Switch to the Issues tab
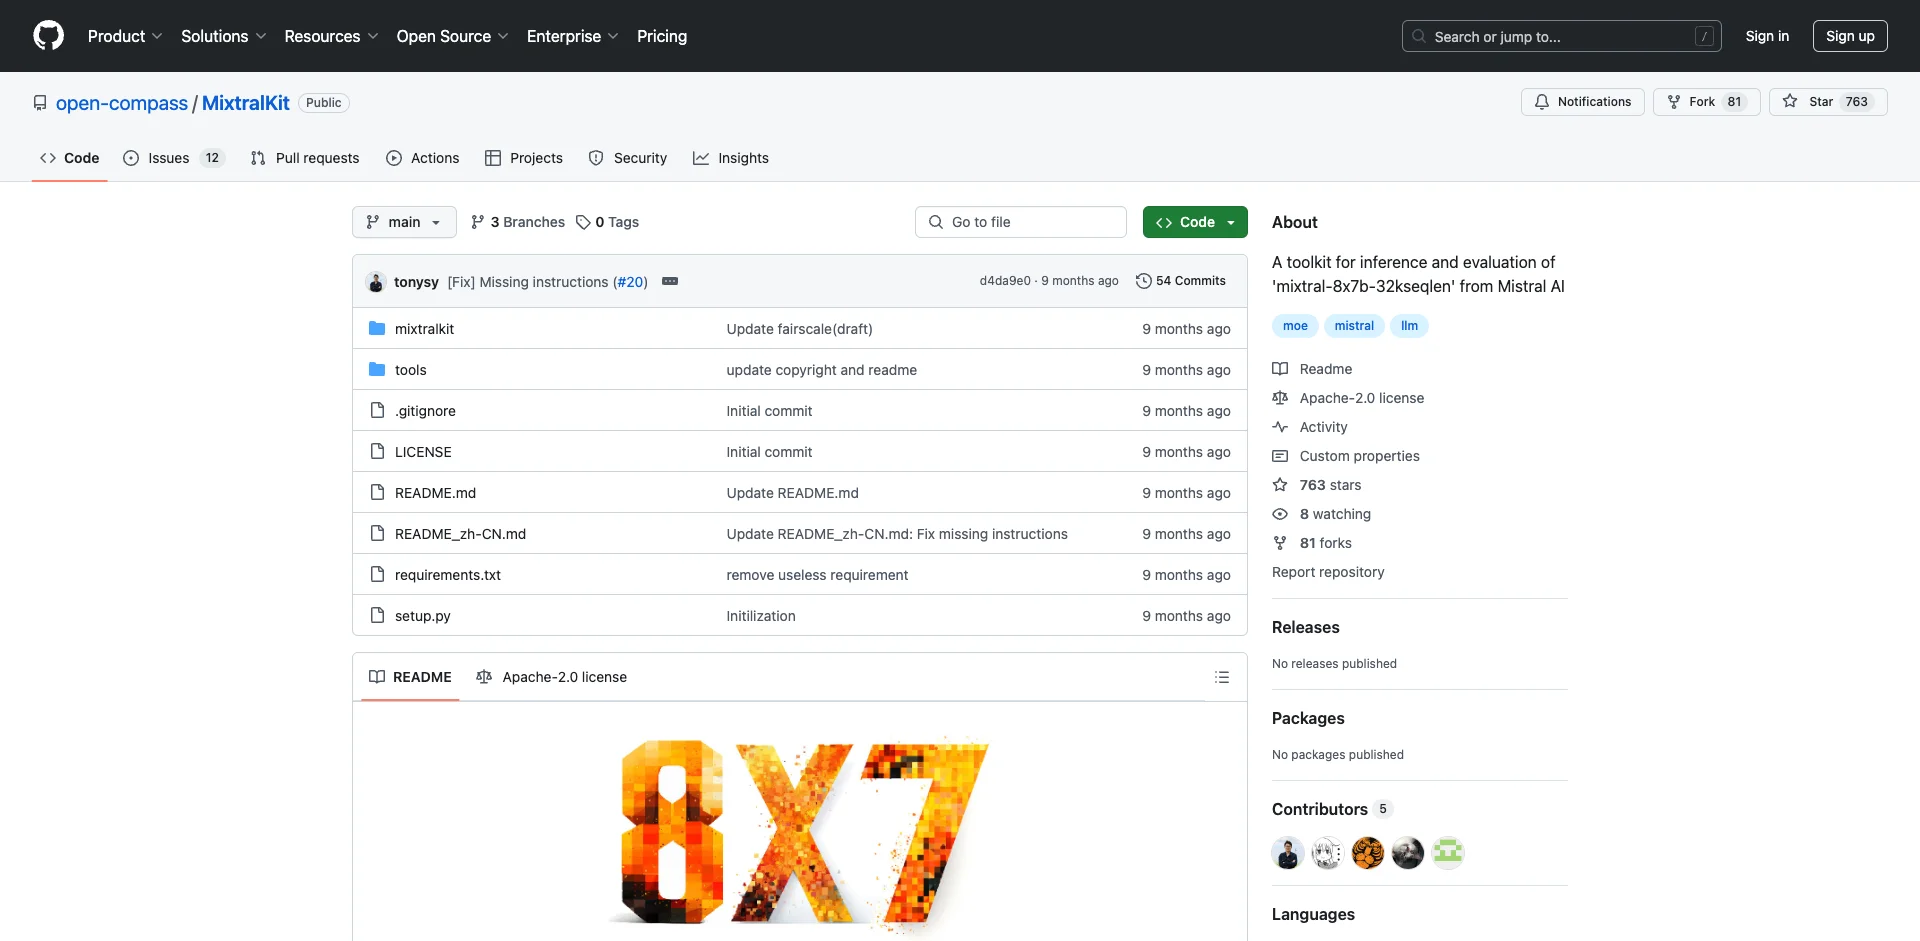1920x941 pixels. pyautogui.click(x=174, y=158)
